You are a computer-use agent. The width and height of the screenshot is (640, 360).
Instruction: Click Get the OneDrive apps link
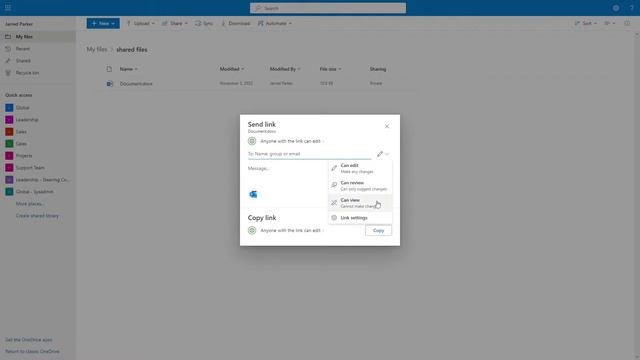(x=29, y=340)
